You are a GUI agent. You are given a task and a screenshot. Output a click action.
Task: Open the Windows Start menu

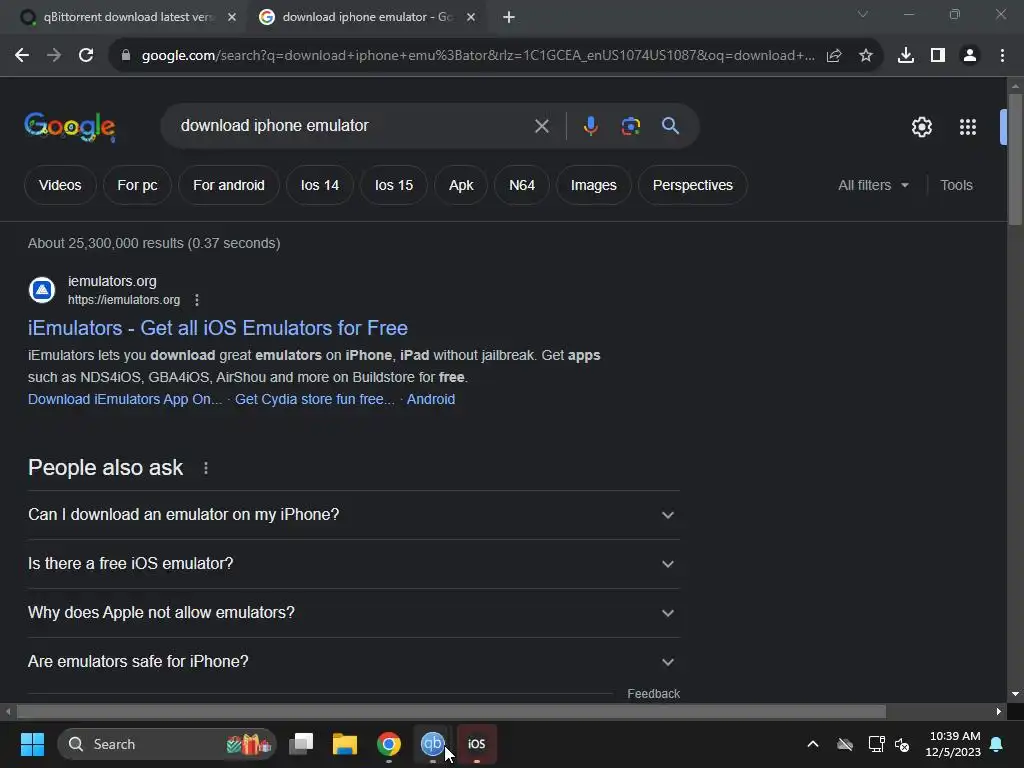point(32,744)
